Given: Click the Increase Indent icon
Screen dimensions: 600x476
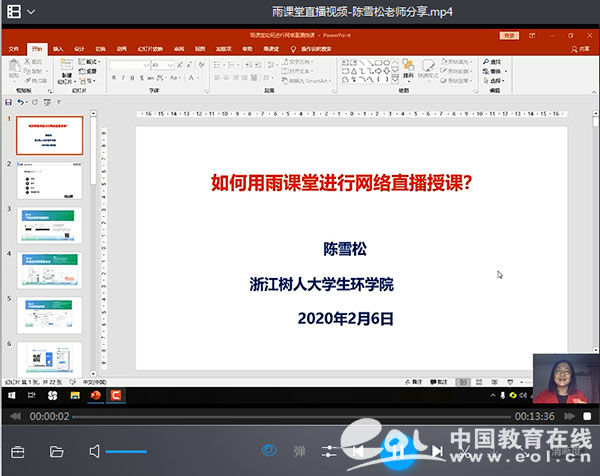Looking at the screenshot, I should coord(258,65).
